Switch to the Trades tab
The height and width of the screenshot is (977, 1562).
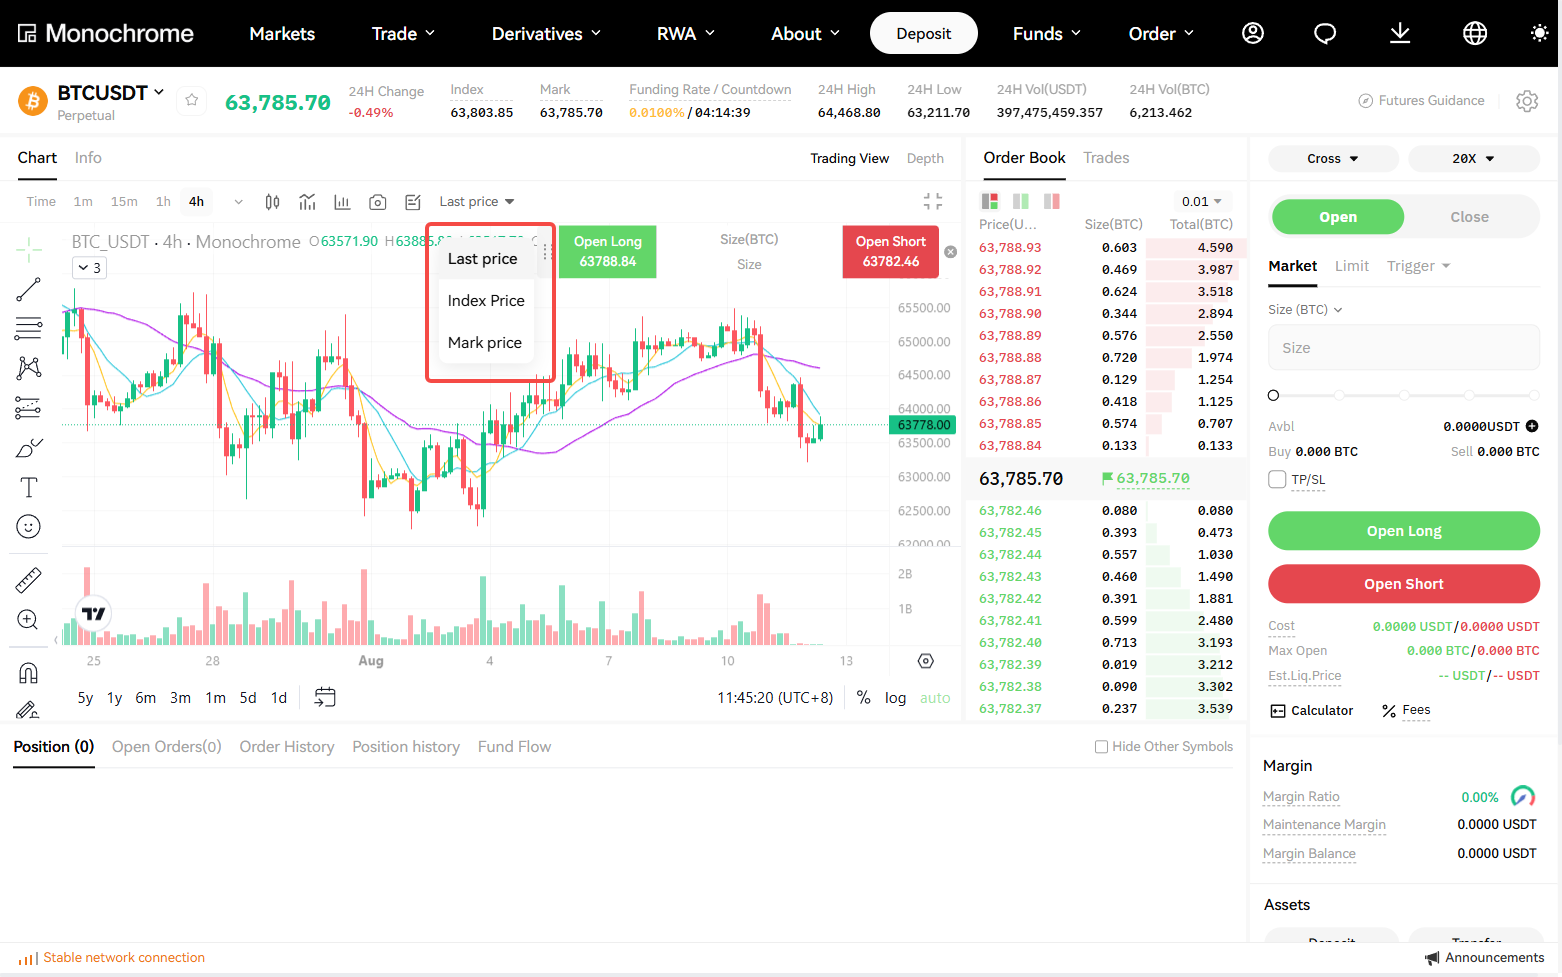1106,158
